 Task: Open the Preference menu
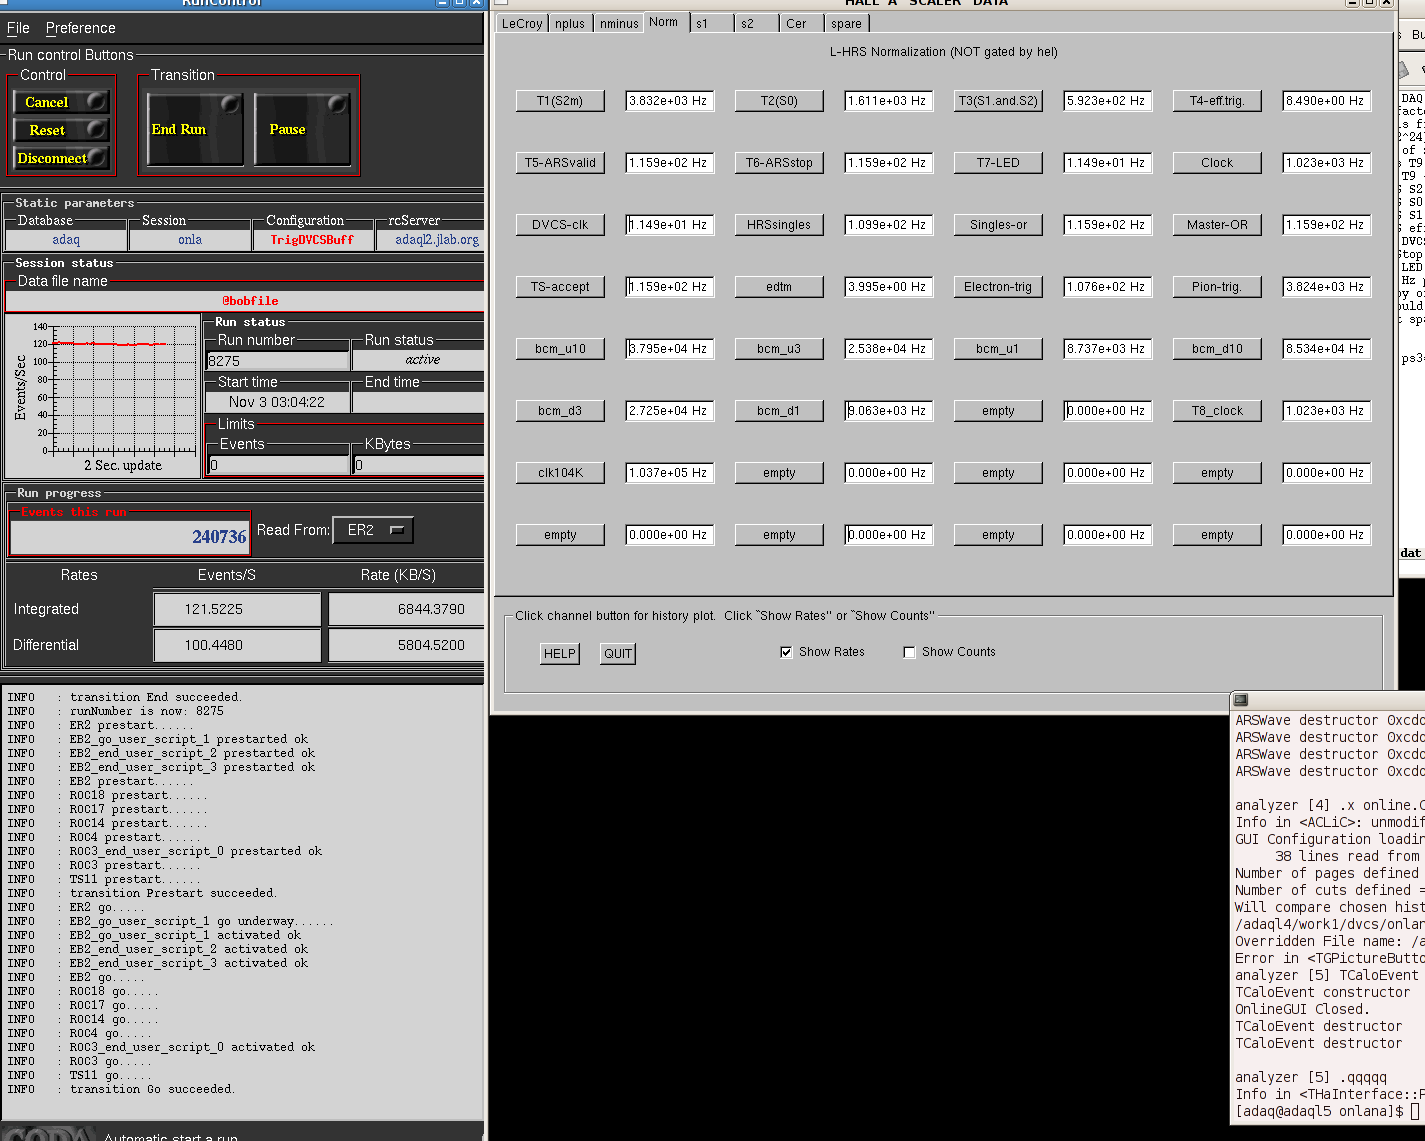(80, 28)
